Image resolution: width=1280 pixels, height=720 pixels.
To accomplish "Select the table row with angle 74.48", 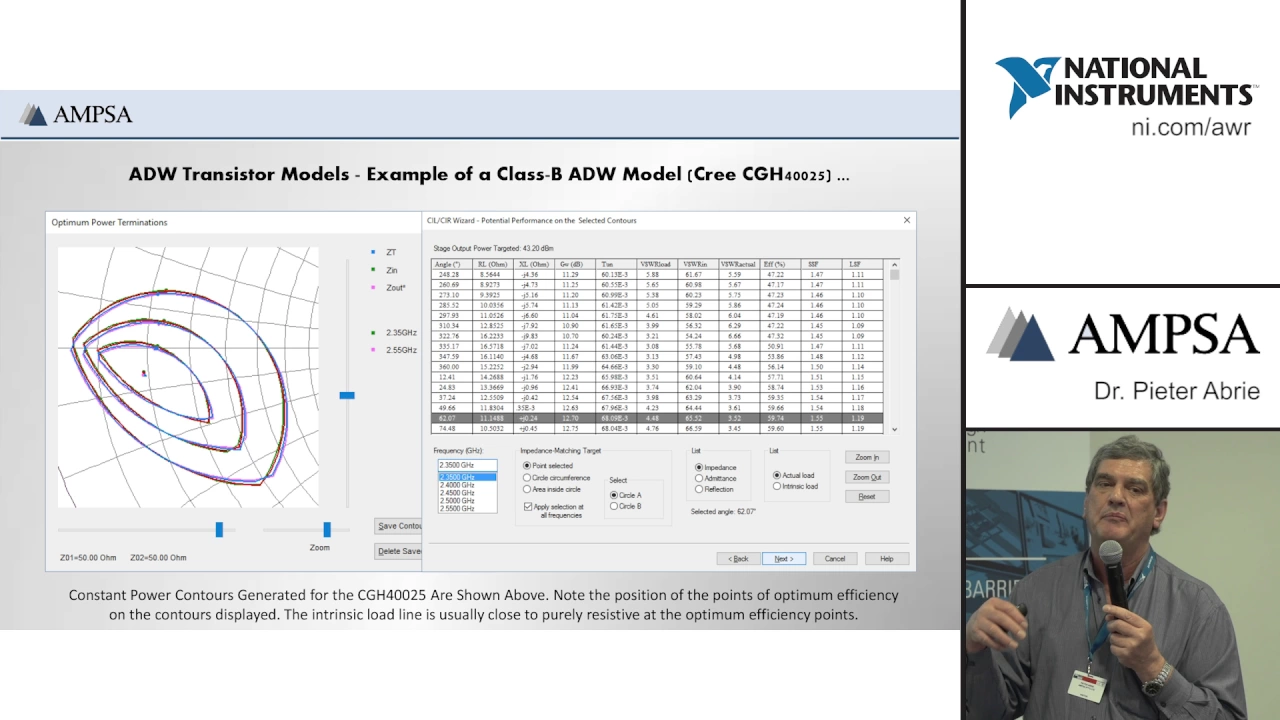I will 659,429.
